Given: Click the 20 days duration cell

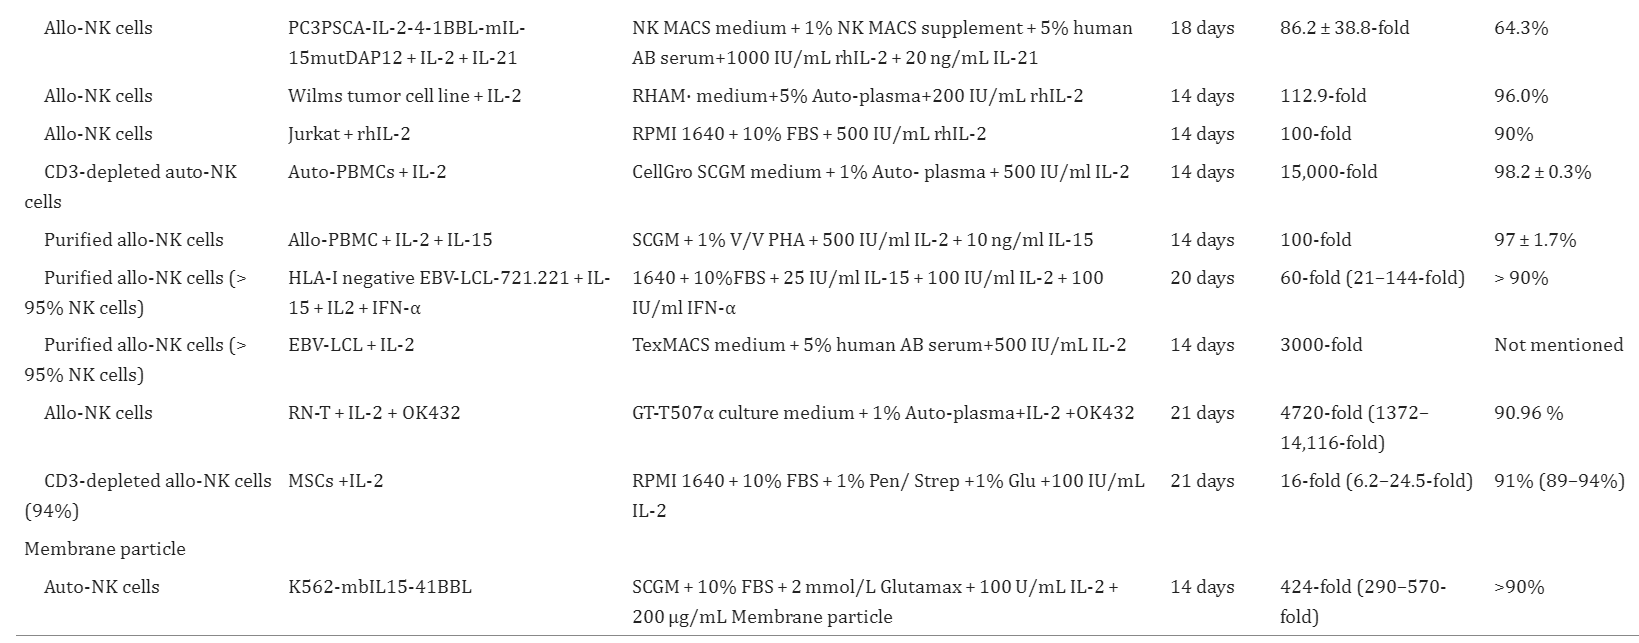Looking at the screenshot, I should pos(1202,278).
